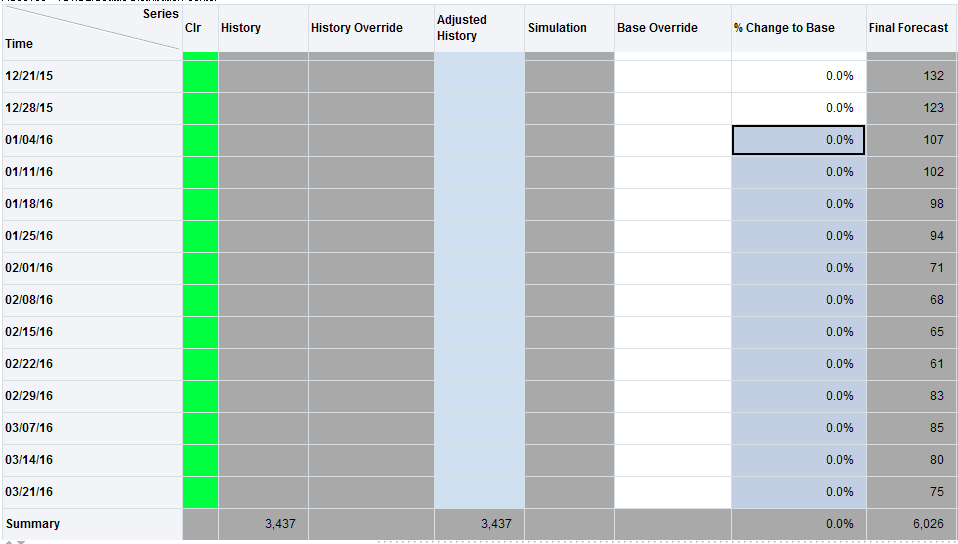
Task: Select the 12/21/15 time row label
Action: [92, 76]
